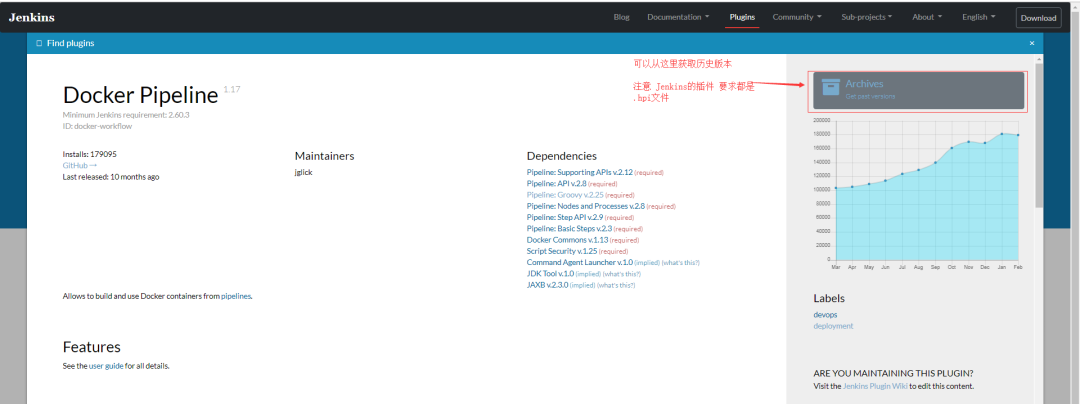
Task: Select the devops label
Action: click(x=825, y=315)
